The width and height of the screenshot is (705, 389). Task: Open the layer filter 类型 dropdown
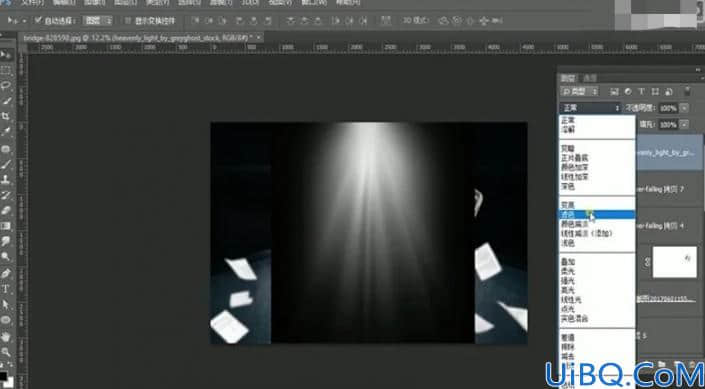point(579,91)
